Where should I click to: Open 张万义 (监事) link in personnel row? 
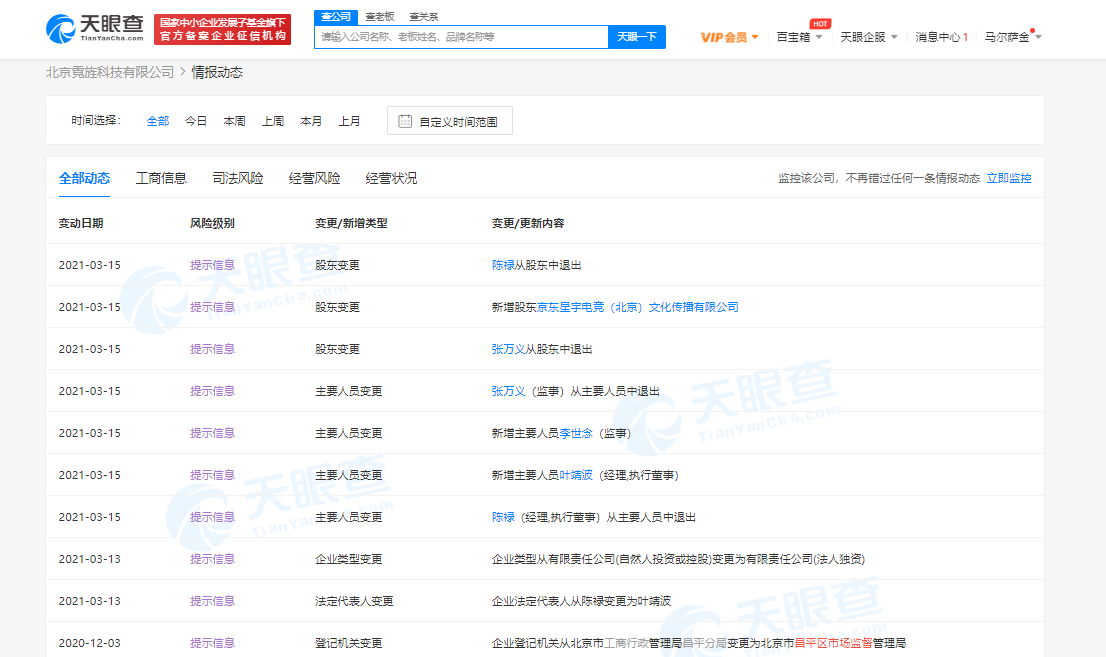pyautogui.click(x=508, y=391)
